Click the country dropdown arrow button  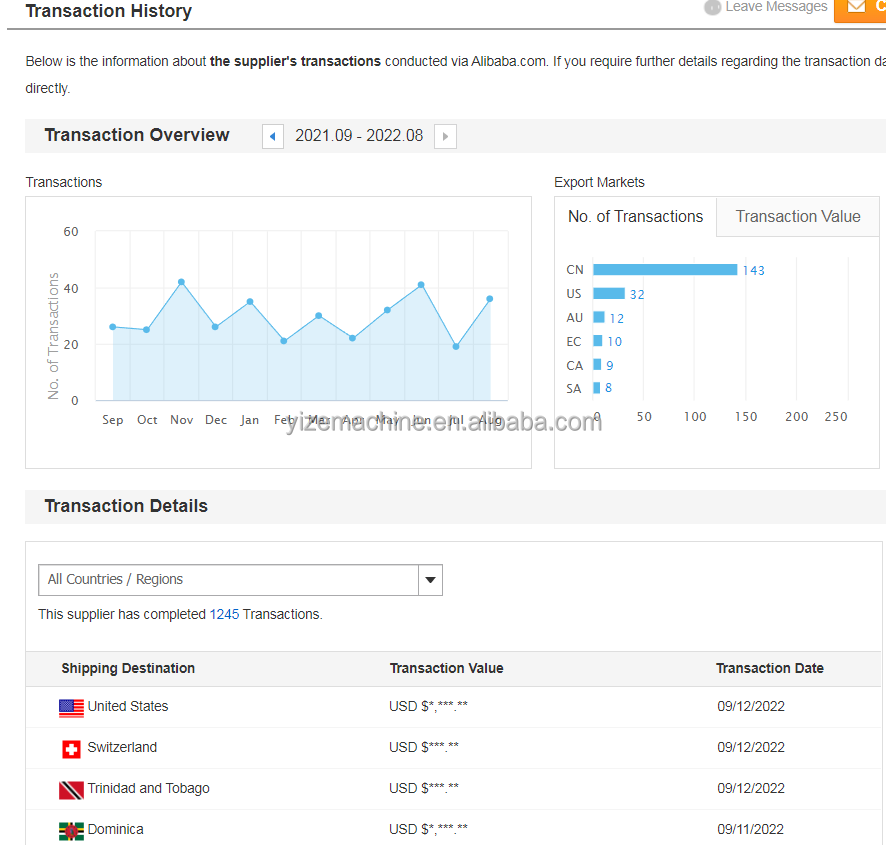[x=431, y=580]
